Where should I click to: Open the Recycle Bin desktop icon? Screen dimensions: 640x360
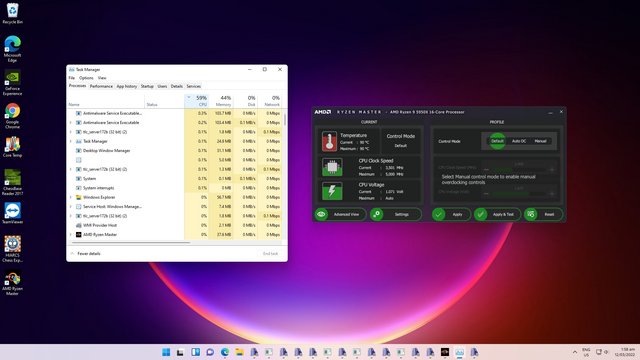12,13
